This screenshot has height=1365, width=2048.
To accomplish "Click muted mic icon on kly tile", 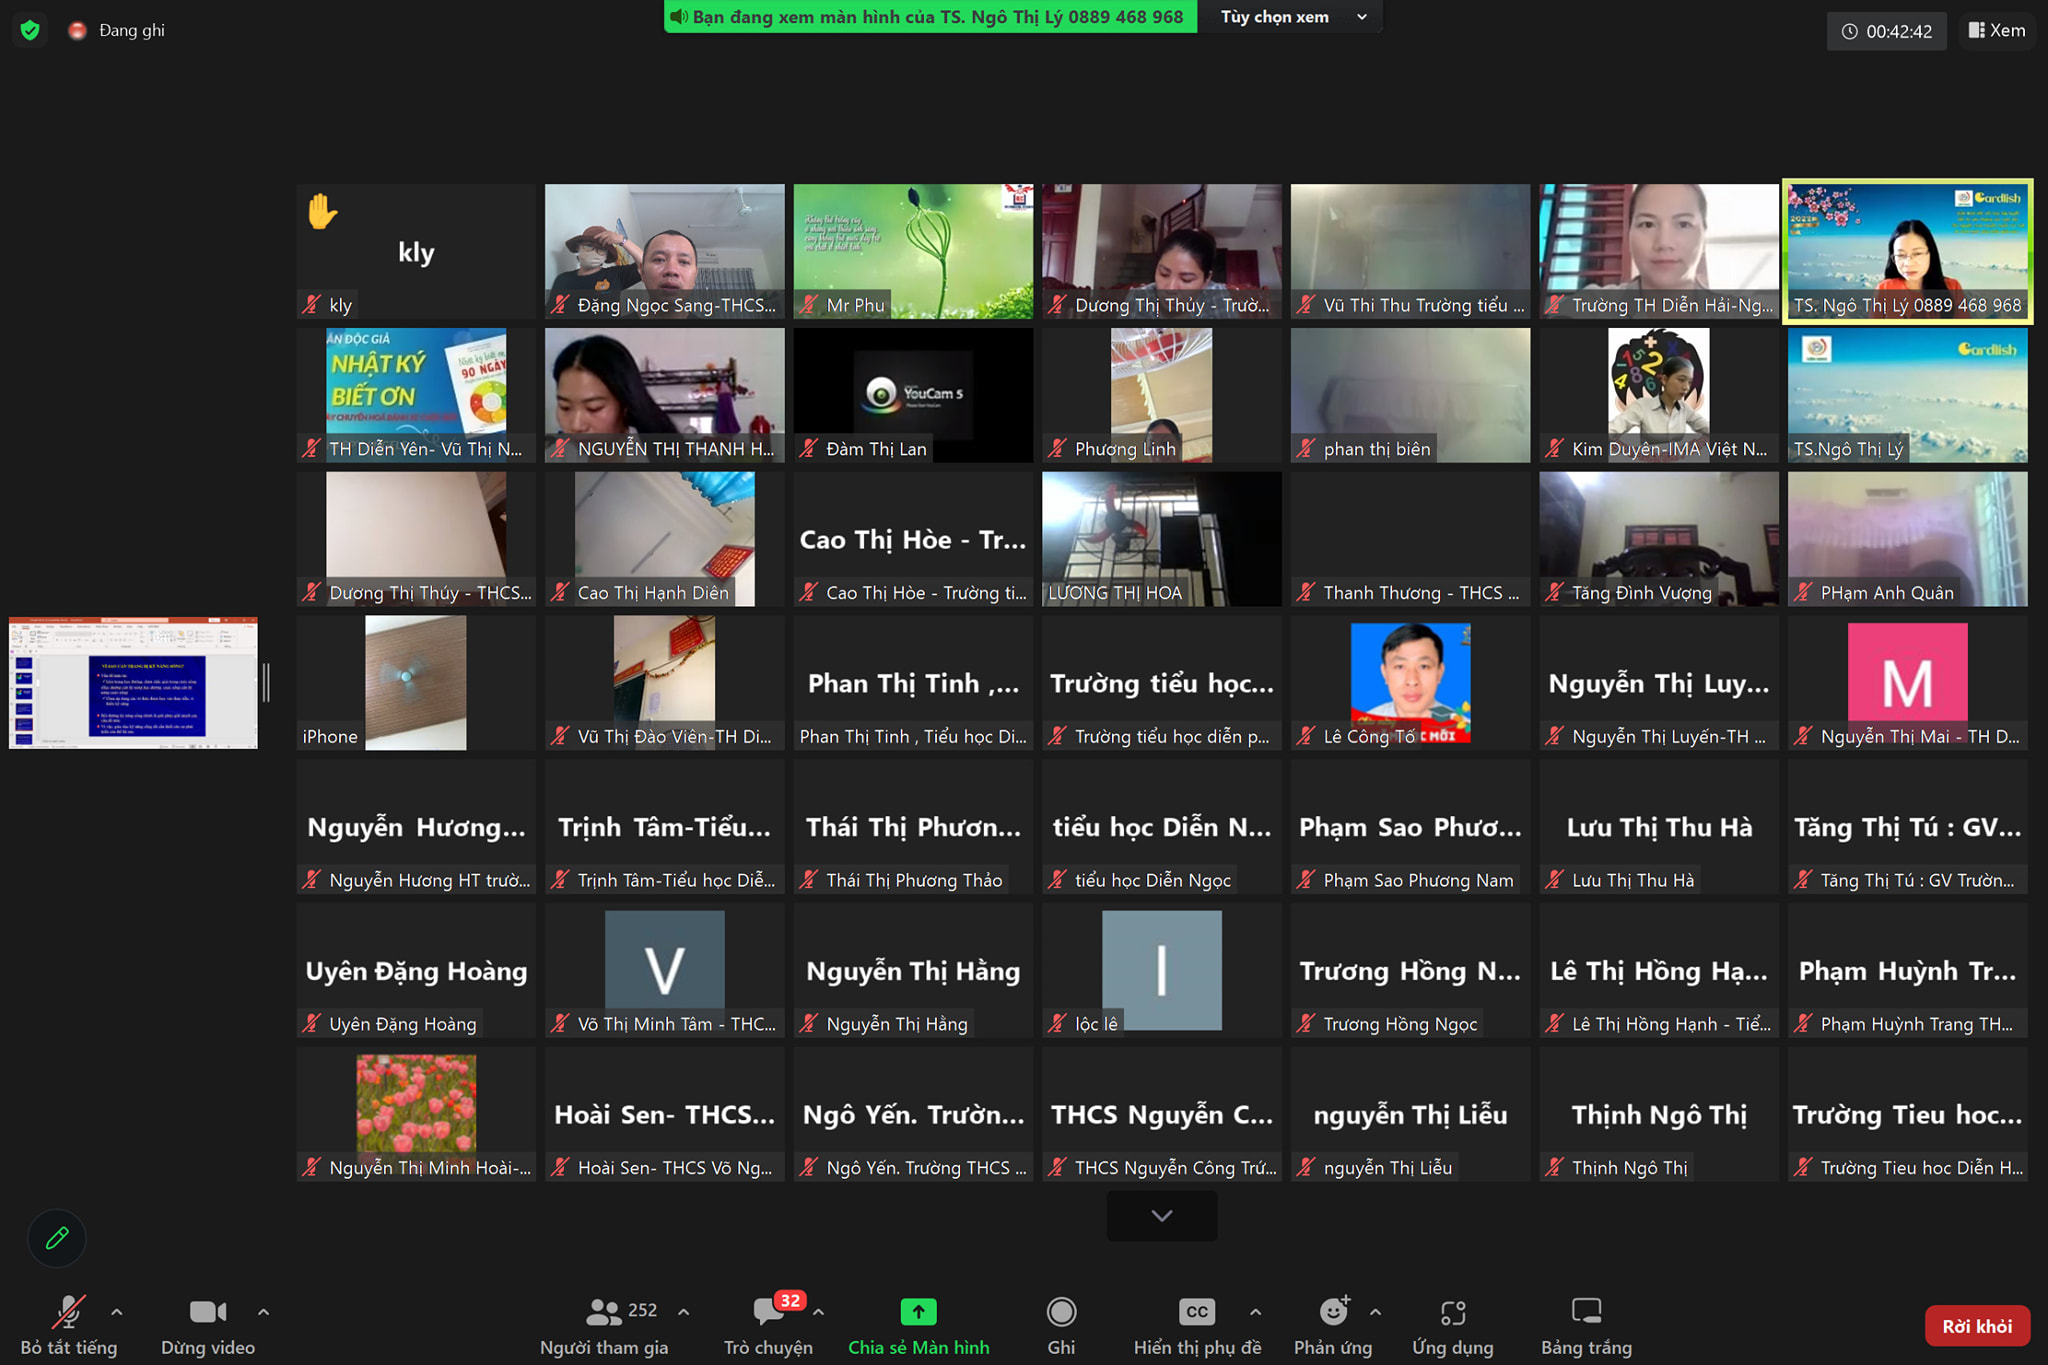I will [312, 305].
